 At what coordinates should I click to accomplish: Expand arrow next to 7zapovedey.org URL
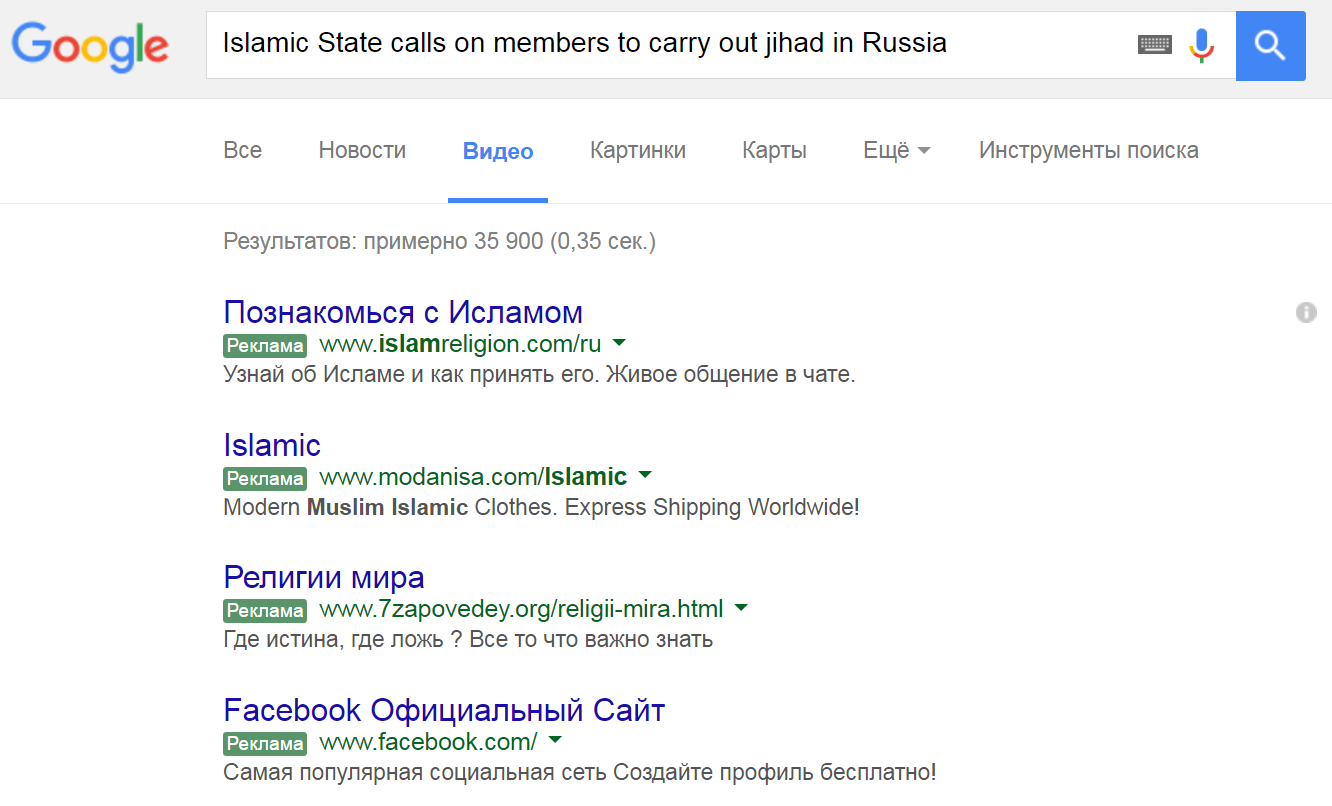741,607
